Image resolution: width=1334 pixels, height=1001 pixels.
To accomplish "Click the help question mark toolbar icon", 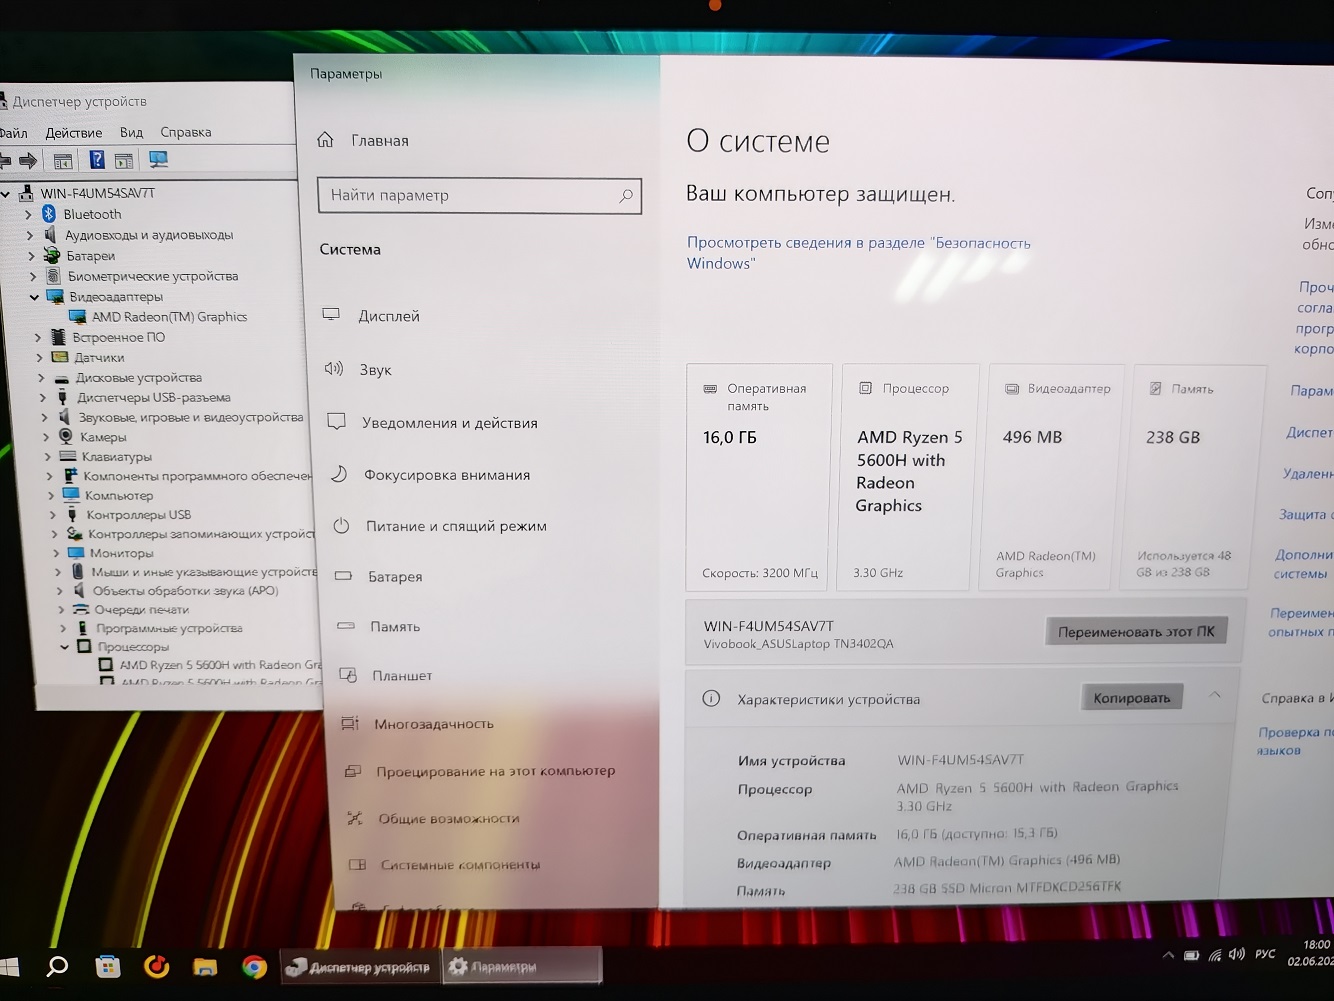I will coord(97,160).
